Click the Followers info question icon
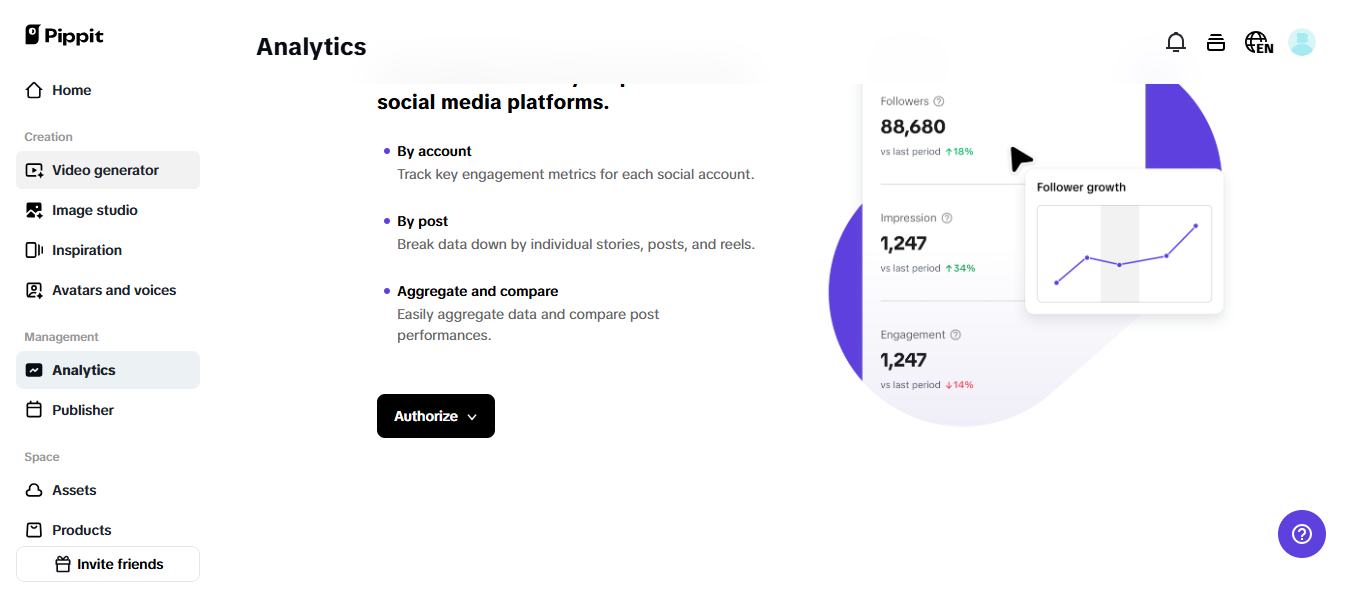The height and width of the screenshot is (595, 1365). pyautogui.click(x=939, y=101)
